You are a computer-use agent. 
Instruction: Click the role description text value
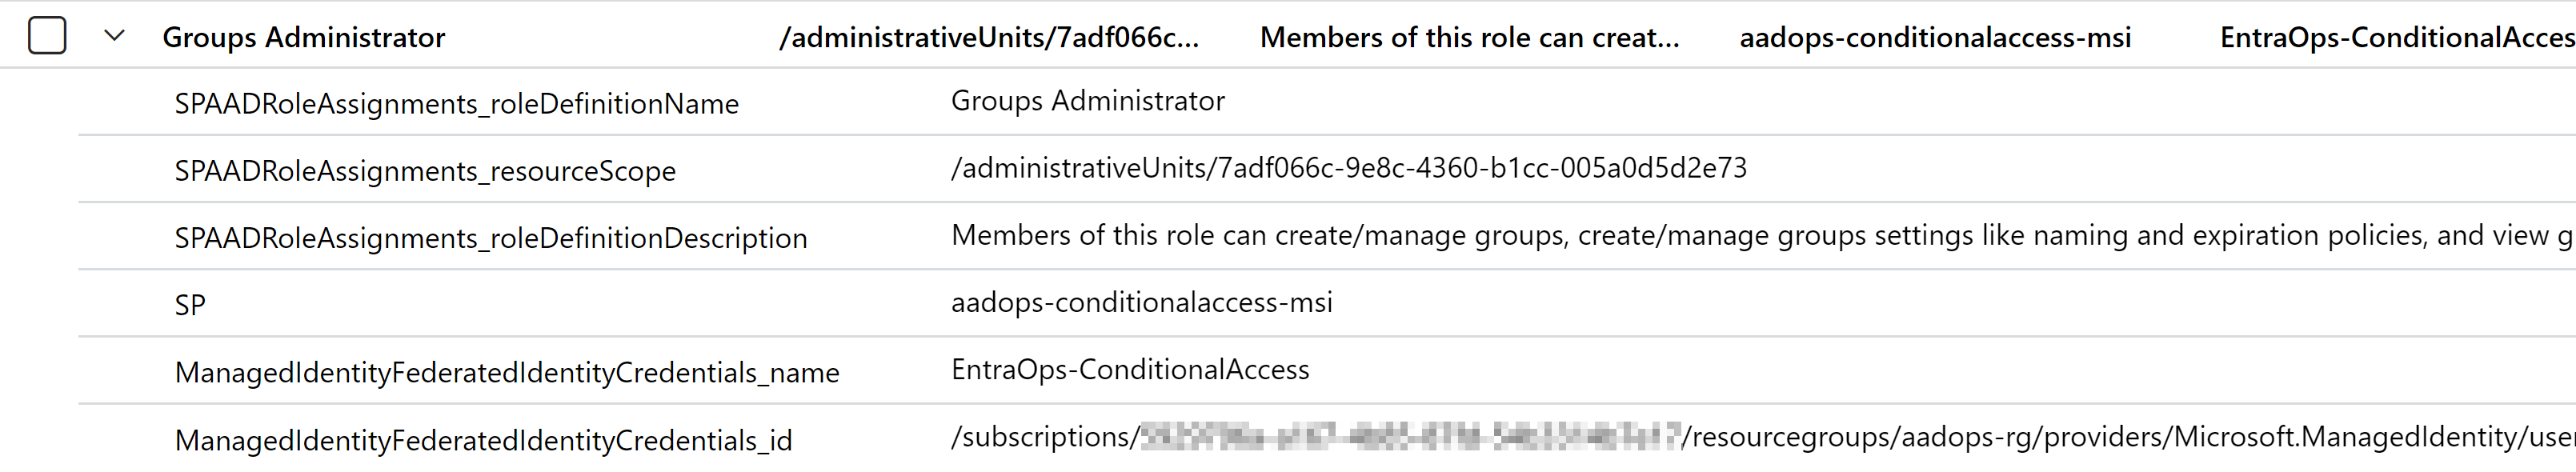click(x=1763, y=235)
